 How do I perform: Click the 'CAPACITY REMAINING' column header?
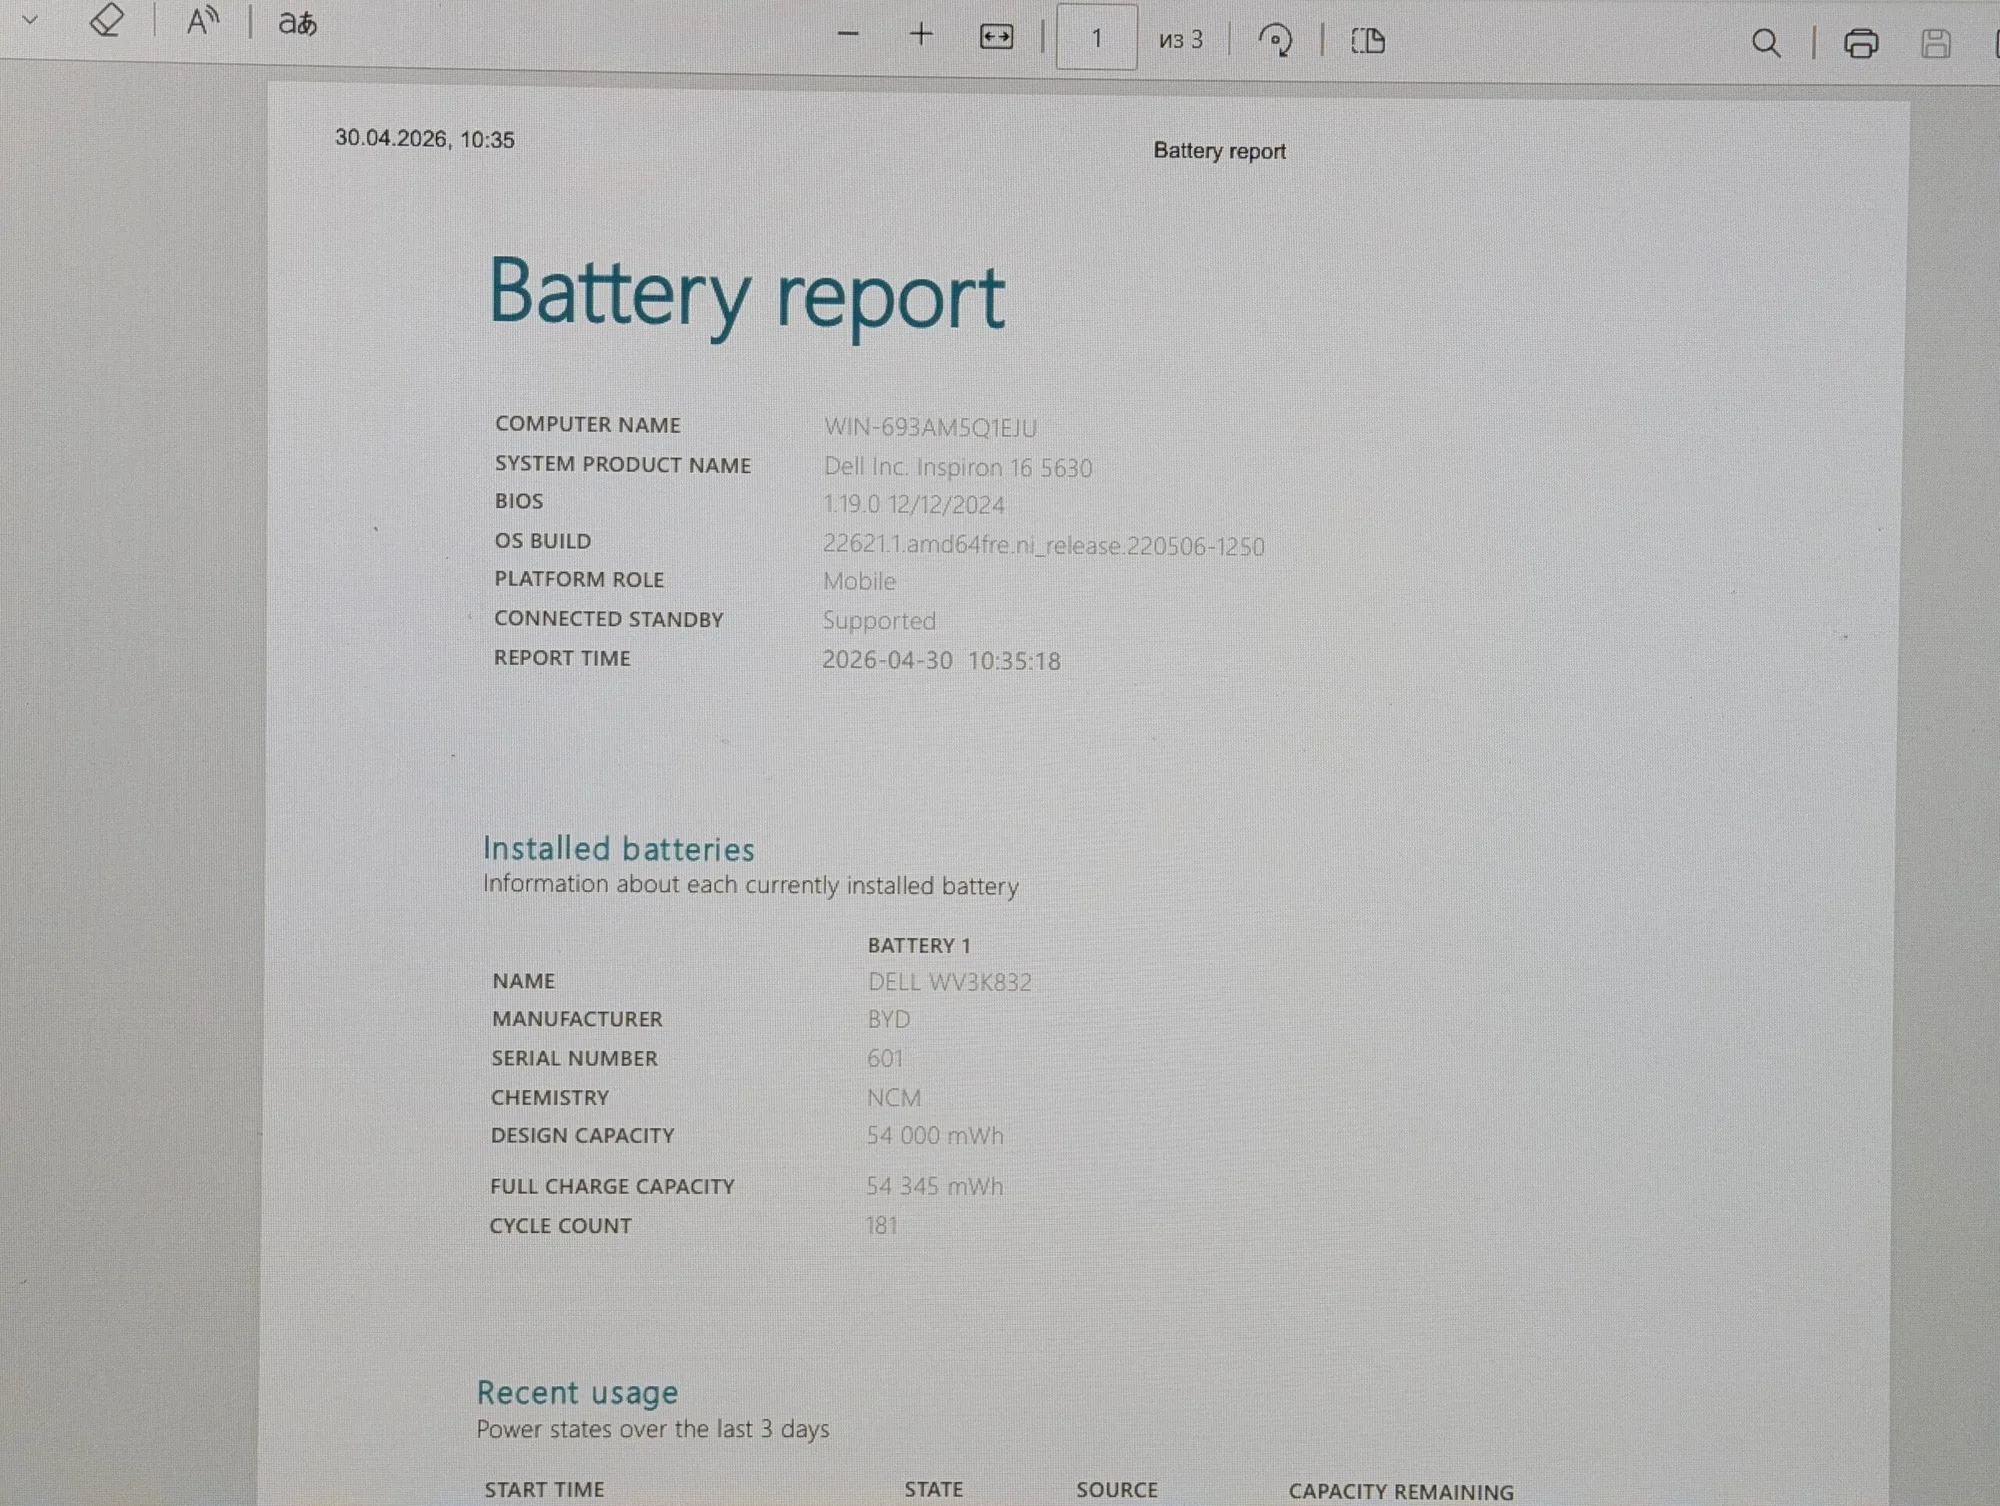(1401, 1491)
